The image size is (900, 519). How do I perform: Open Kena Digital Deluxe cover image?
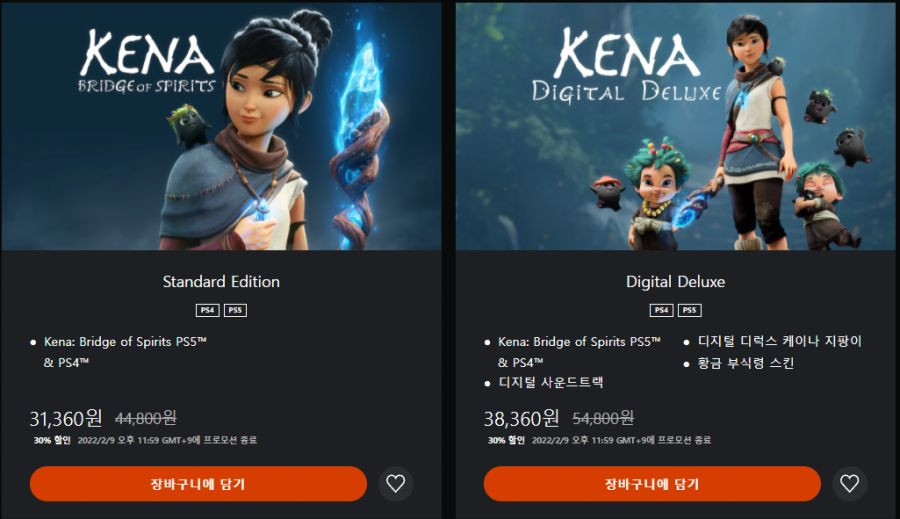pyautogui.click(x=676, y=126)
